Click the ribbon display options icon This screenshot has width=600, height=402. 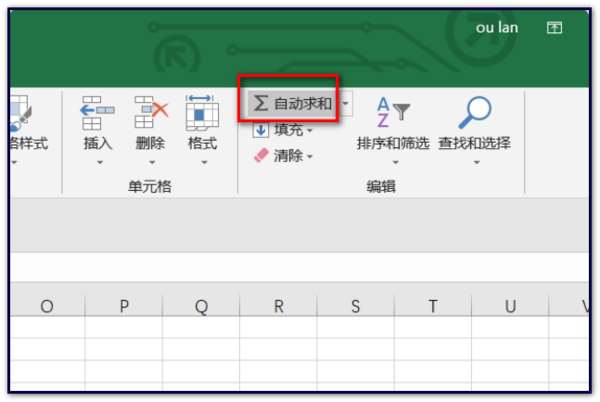tap(554, 28)
